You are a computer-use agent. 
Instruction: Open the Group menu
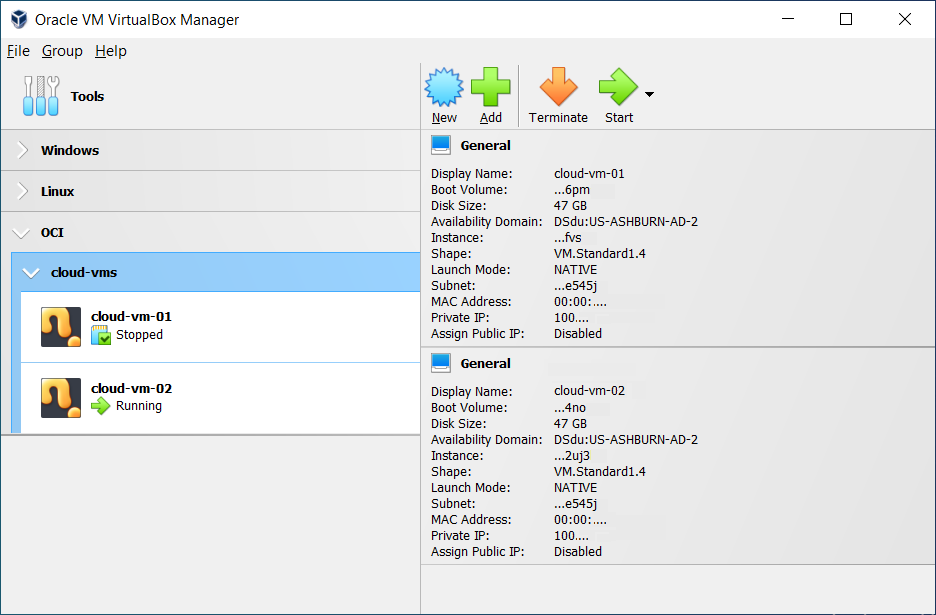(x=62, y=51)
